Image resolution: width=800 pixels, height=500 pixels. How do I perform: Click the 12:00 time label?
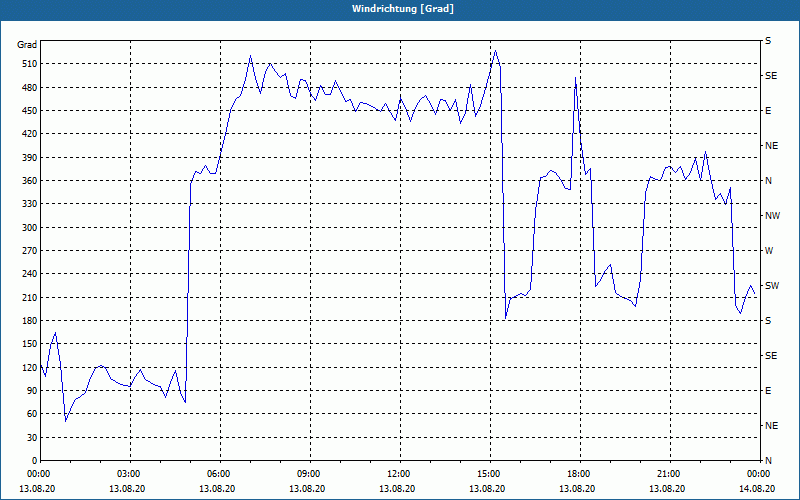pos(397,474)
